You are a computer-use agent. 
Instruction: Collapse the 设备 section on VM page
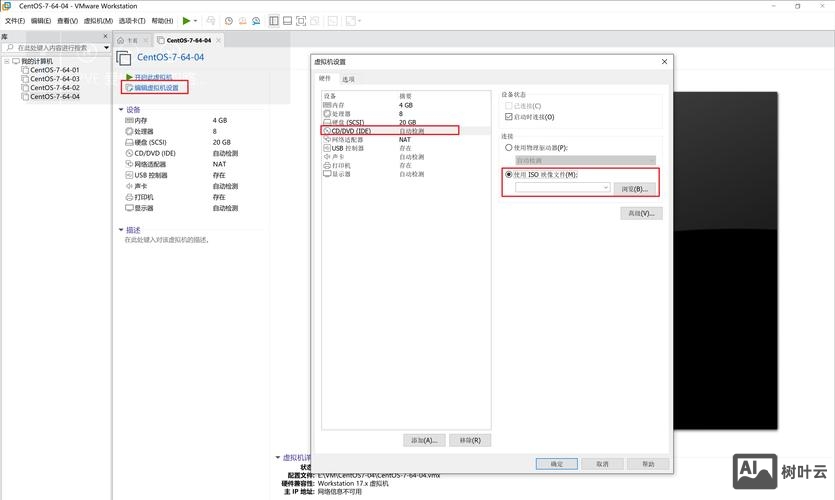pyautogui.click(x=121, y=110)
